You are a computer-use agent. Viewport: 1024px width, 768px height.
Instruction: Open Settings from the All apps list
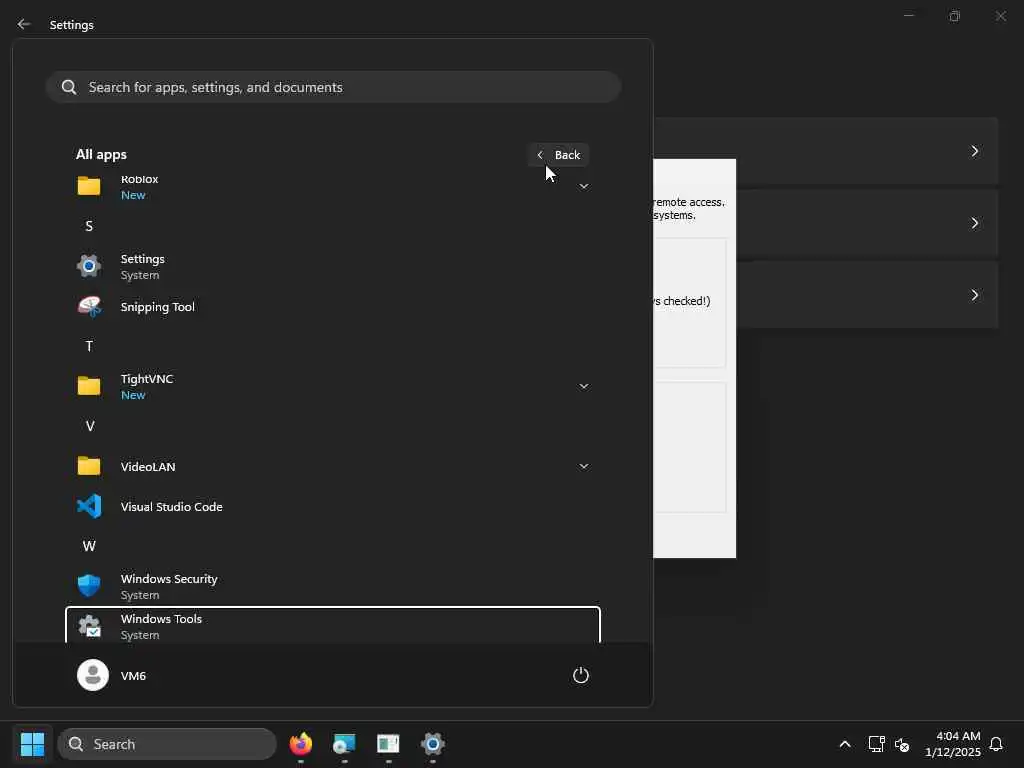pos(332,266)
